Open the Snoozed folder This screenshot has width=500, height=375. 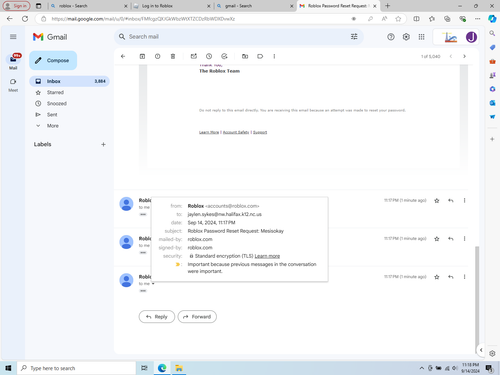57,103
